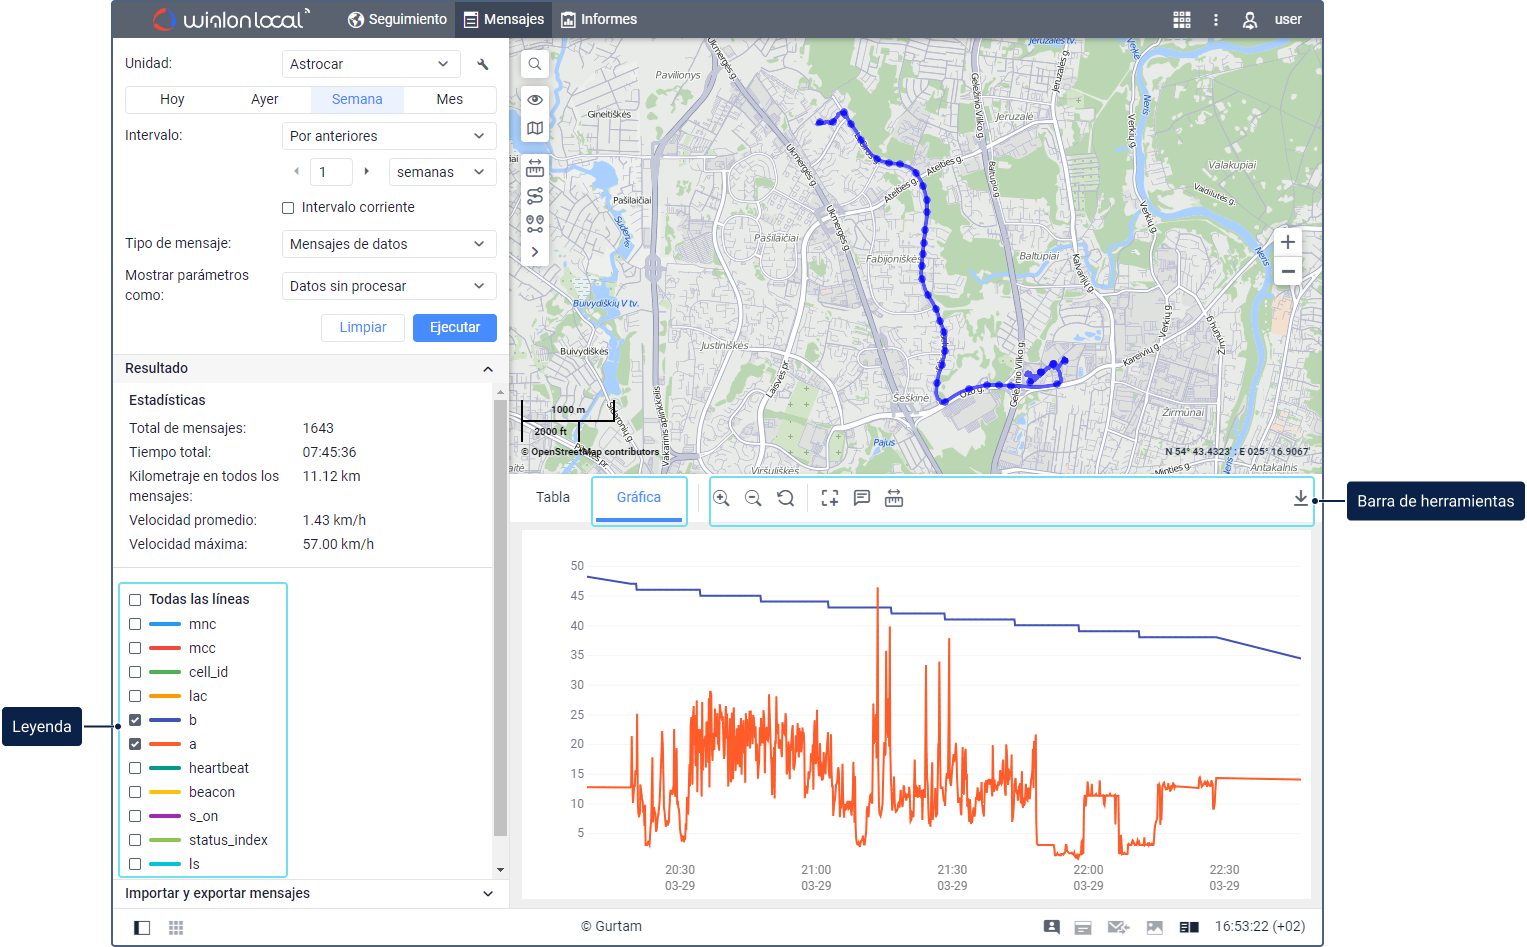
Task: Open the Unidad Astrocar dropdown
Action: (371, 64)
